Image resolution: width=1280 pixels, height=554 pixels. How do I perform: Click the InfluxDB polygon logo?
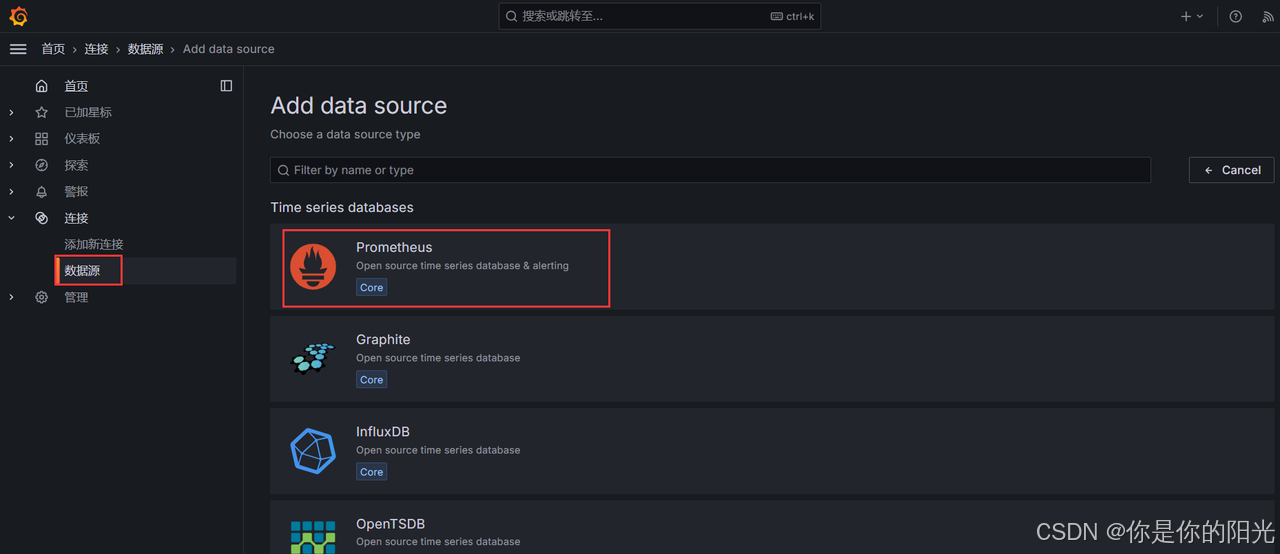pyautogui.click(x=313, y=451)
